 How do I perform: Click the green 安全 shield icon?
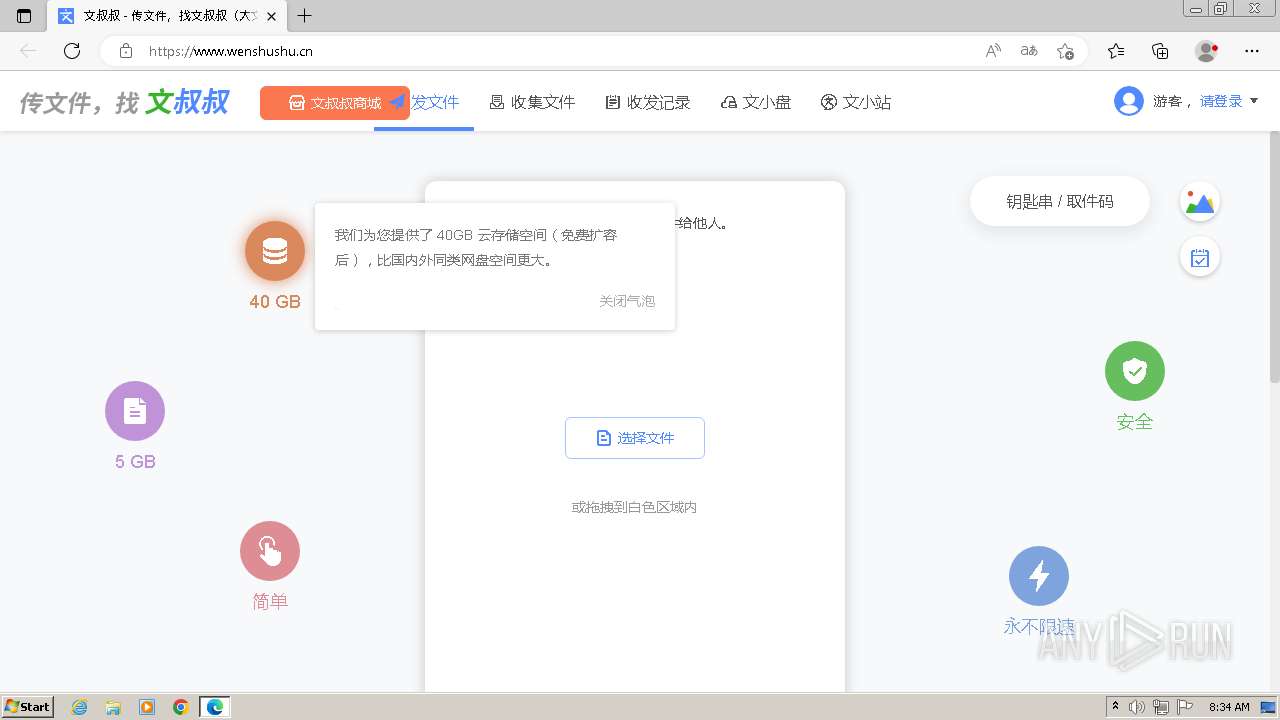(1135, 371)
